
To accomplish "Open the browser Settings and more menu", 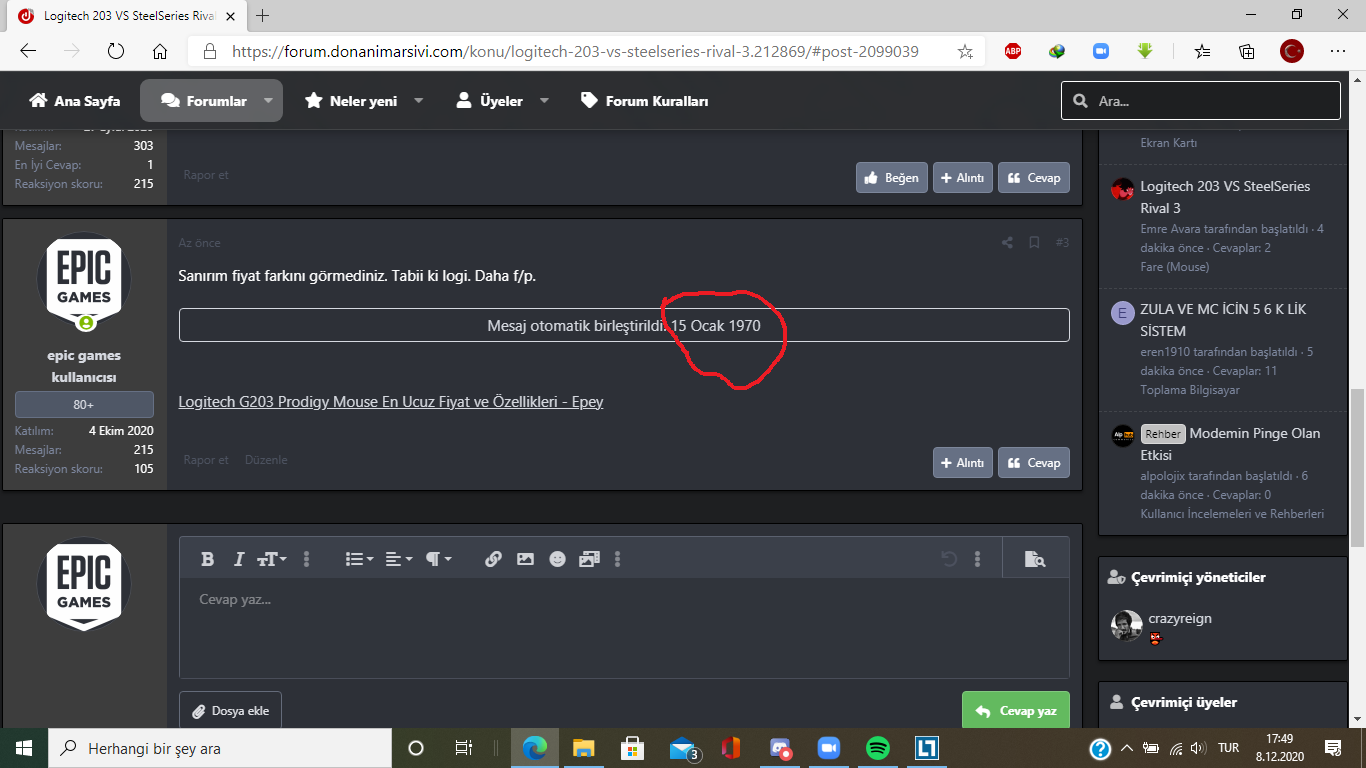I will pos(1338,51).
